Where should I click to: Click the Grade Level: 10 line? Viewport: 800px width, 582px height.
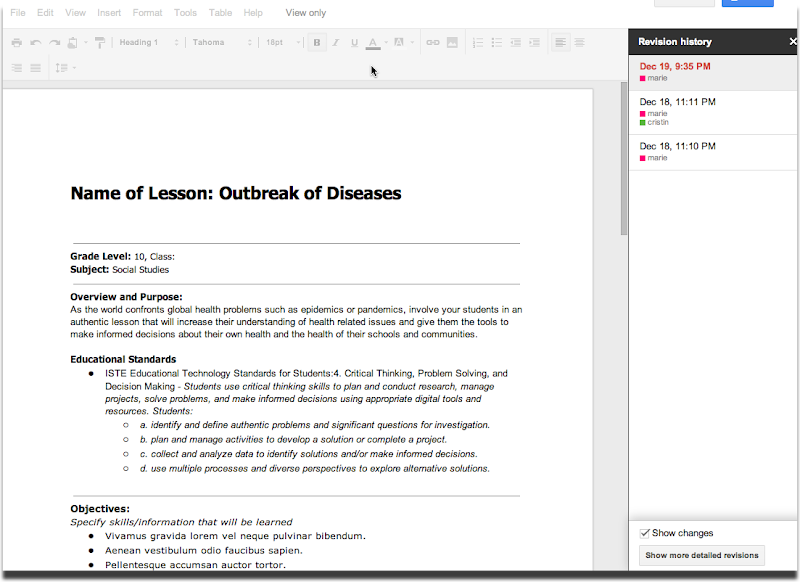point(122,257)
